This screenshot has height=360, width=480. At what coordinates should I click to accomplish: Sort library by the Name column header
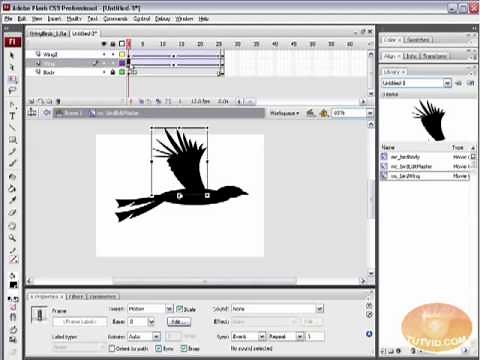tap(388, 147)
